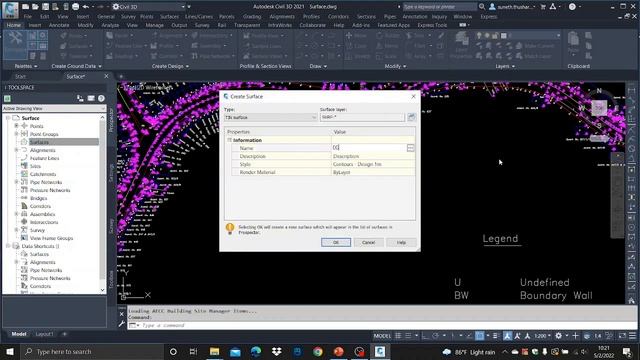
Task: Select View Frame Groups item
Action: [x=51, y=238]
